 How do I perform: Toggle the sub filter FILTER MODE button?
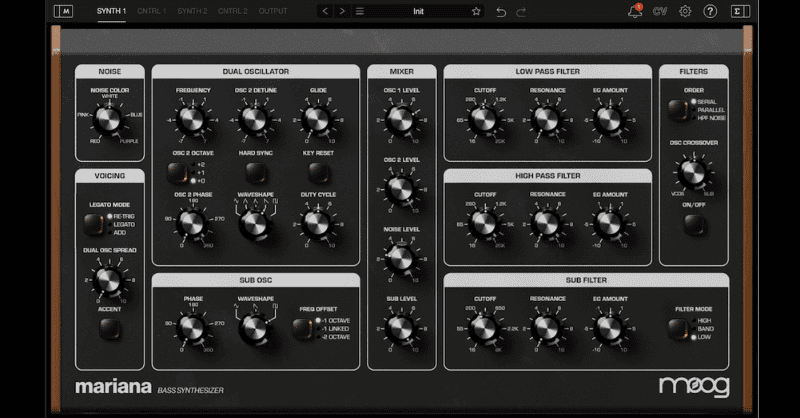[678, 329]
